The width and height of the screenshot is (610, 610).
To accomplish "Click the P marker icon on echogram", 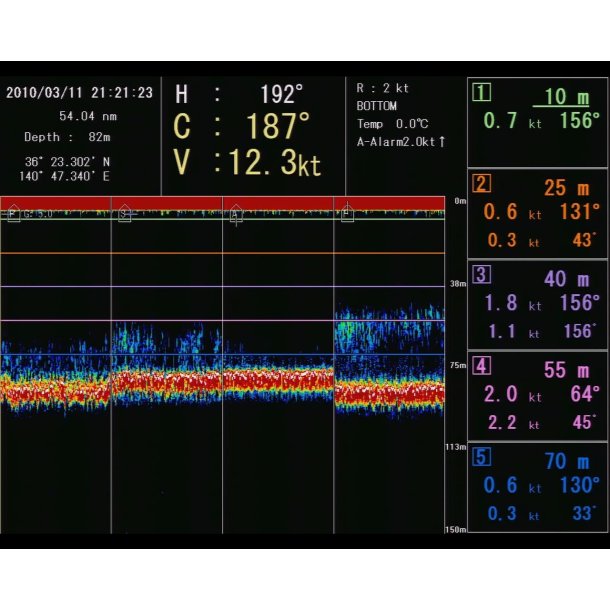I will tap(13, 214).
